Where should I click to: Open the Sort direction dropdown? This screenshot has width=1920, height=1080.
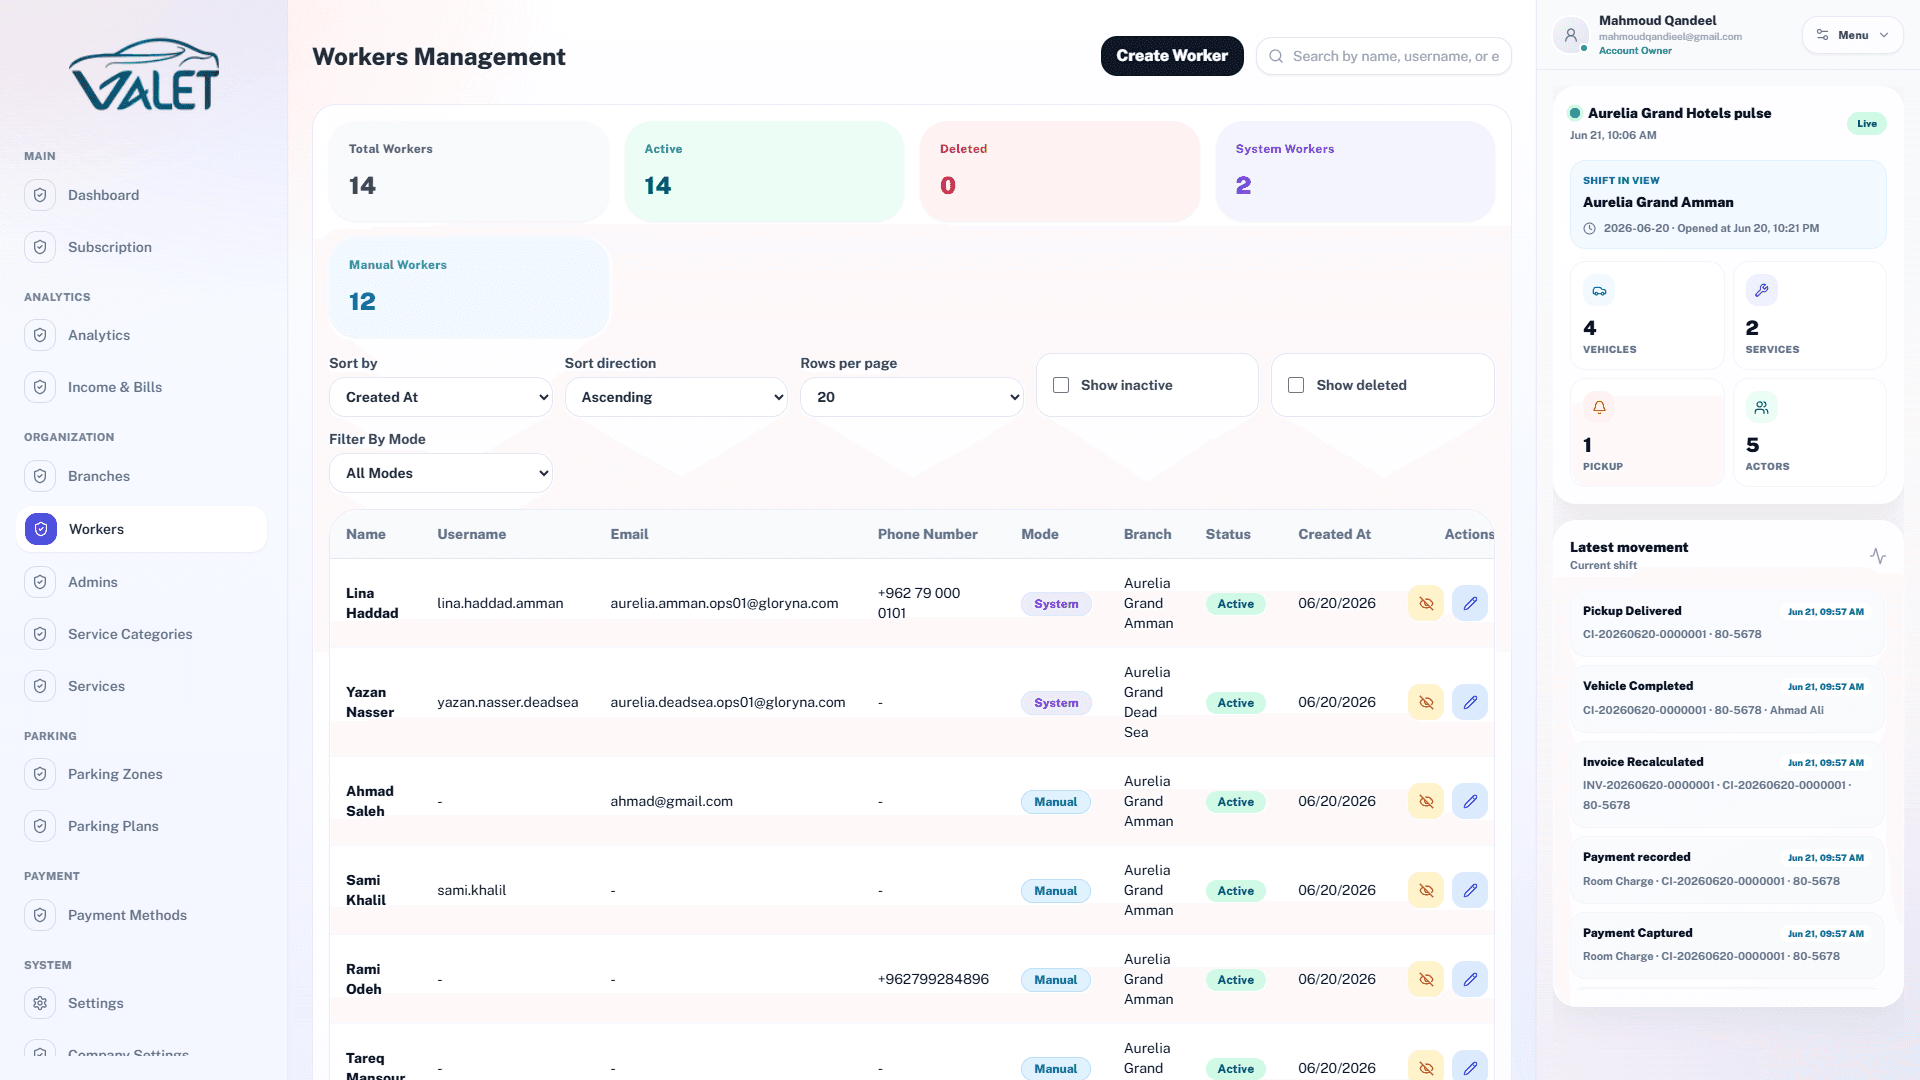[676, 397]
